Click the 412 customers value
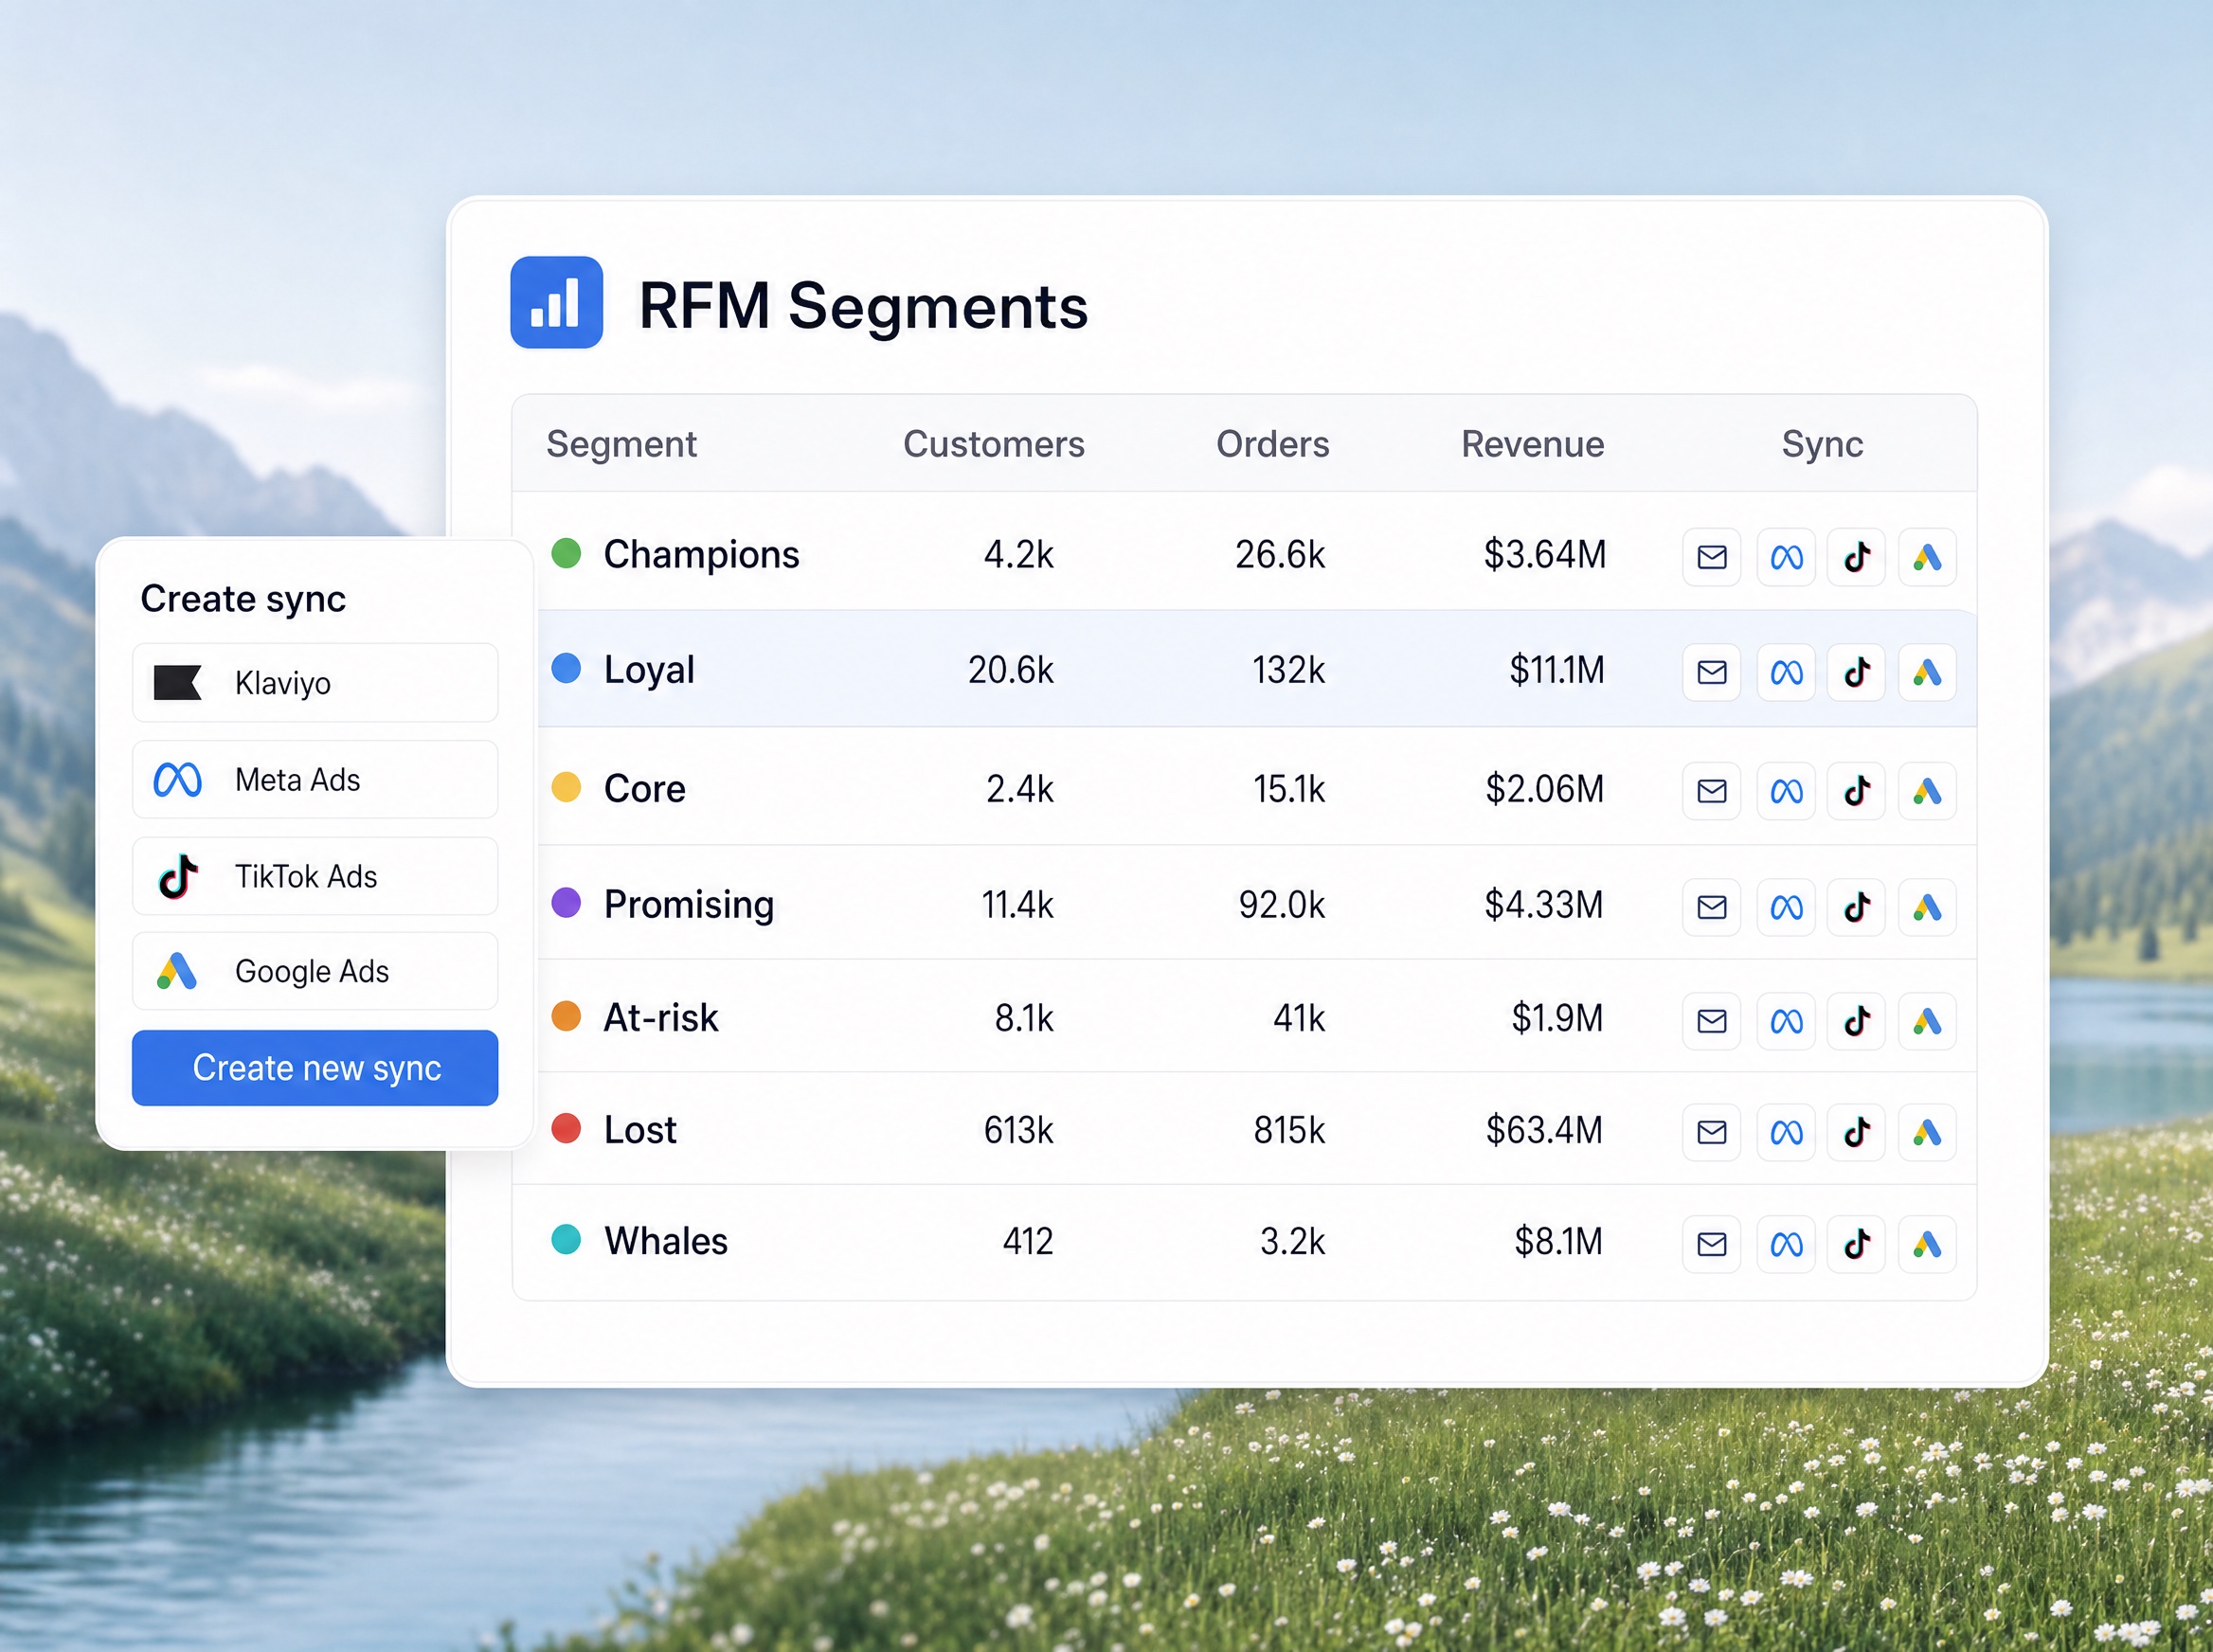Viewport: 2213px width, 1652px height. tap(1028, 1241)
